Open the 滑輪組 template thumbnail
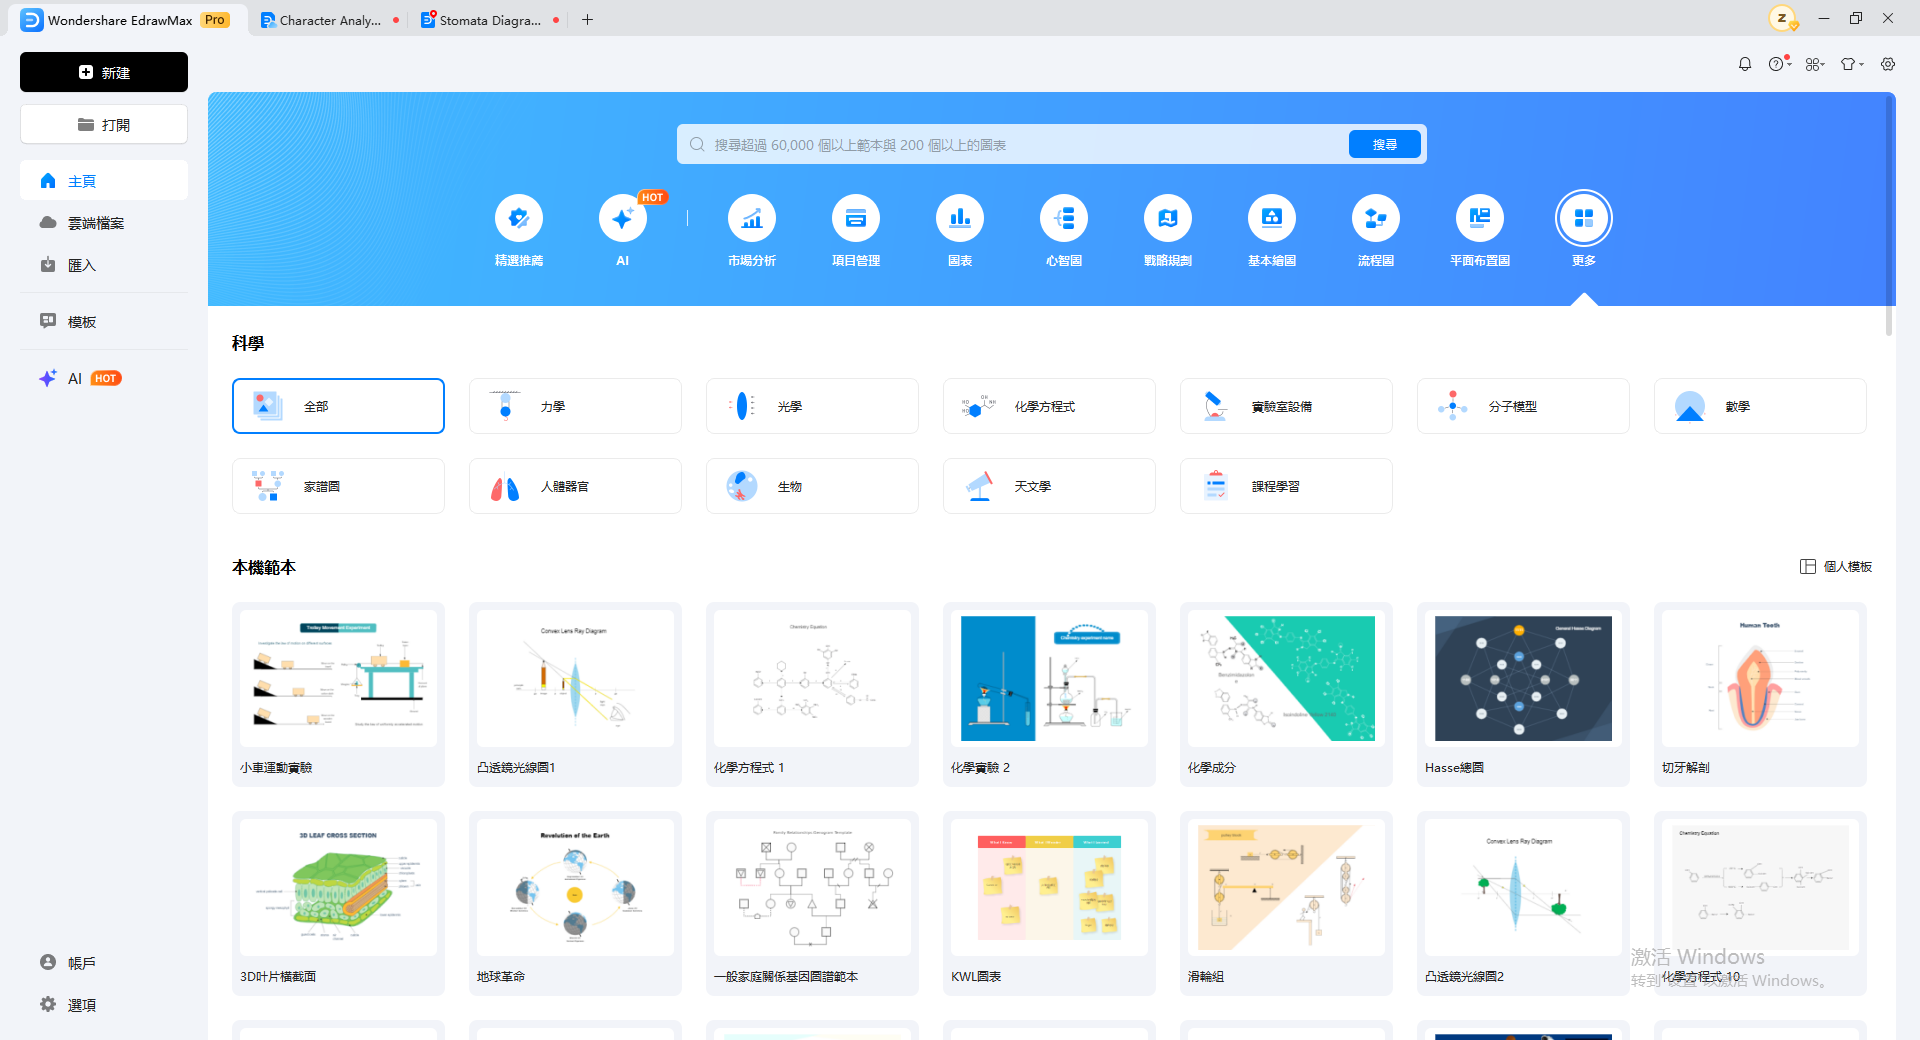The image size is (1920, 1040). [1286, 888]
